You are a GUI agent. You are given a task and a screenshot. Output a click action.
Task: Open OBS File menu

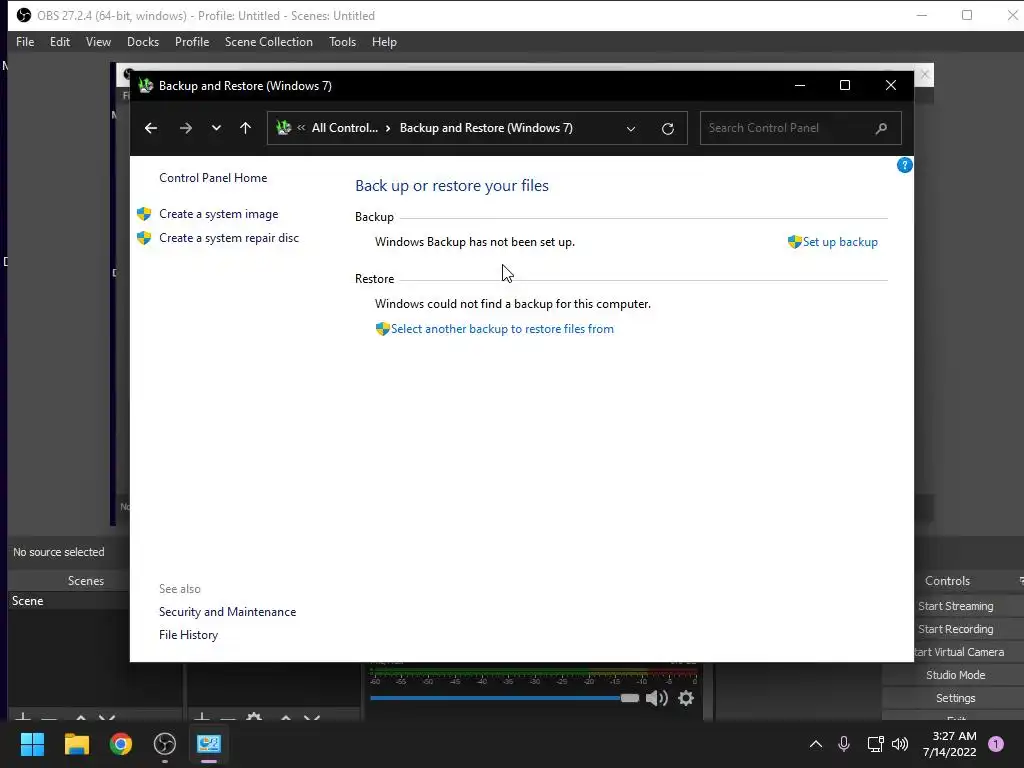[x=25, y=42]
